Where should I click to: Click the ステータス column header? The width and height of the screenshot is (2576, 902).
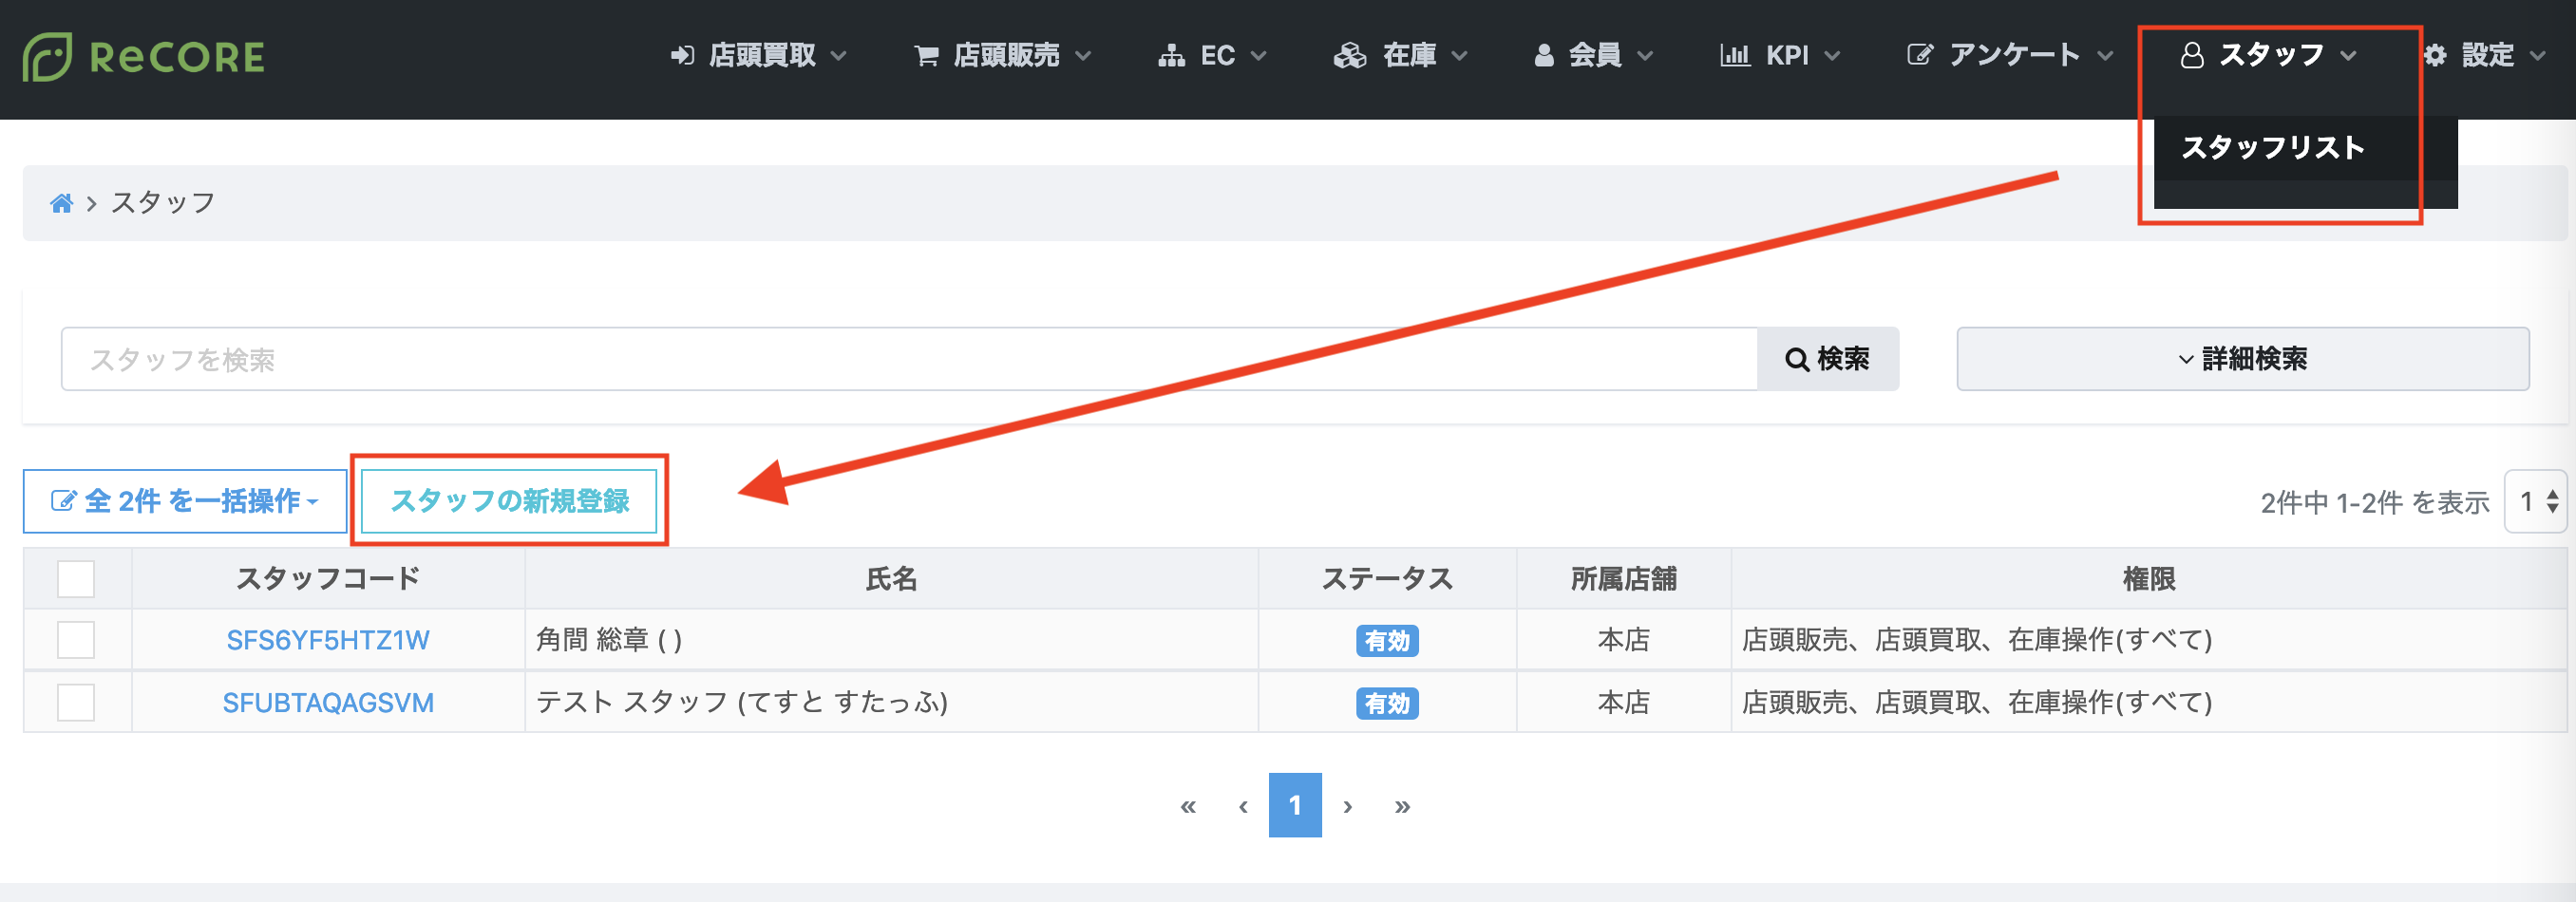1387,579
